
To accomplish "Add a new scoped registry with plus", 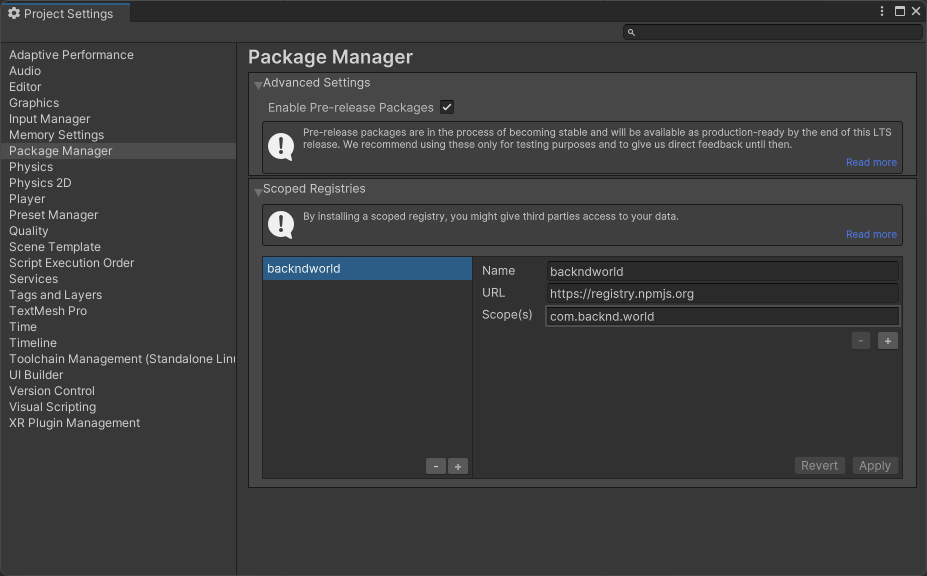I will point(458,466).
